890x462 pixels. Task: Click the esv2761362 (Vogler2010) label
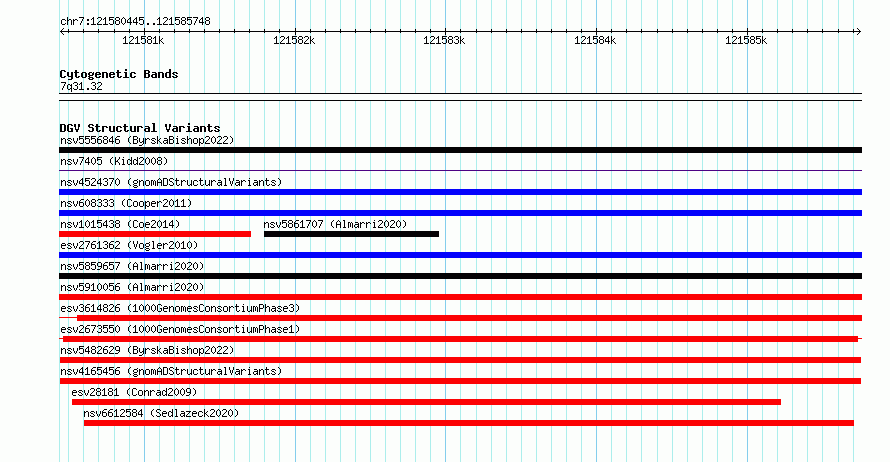pos(129,245)
